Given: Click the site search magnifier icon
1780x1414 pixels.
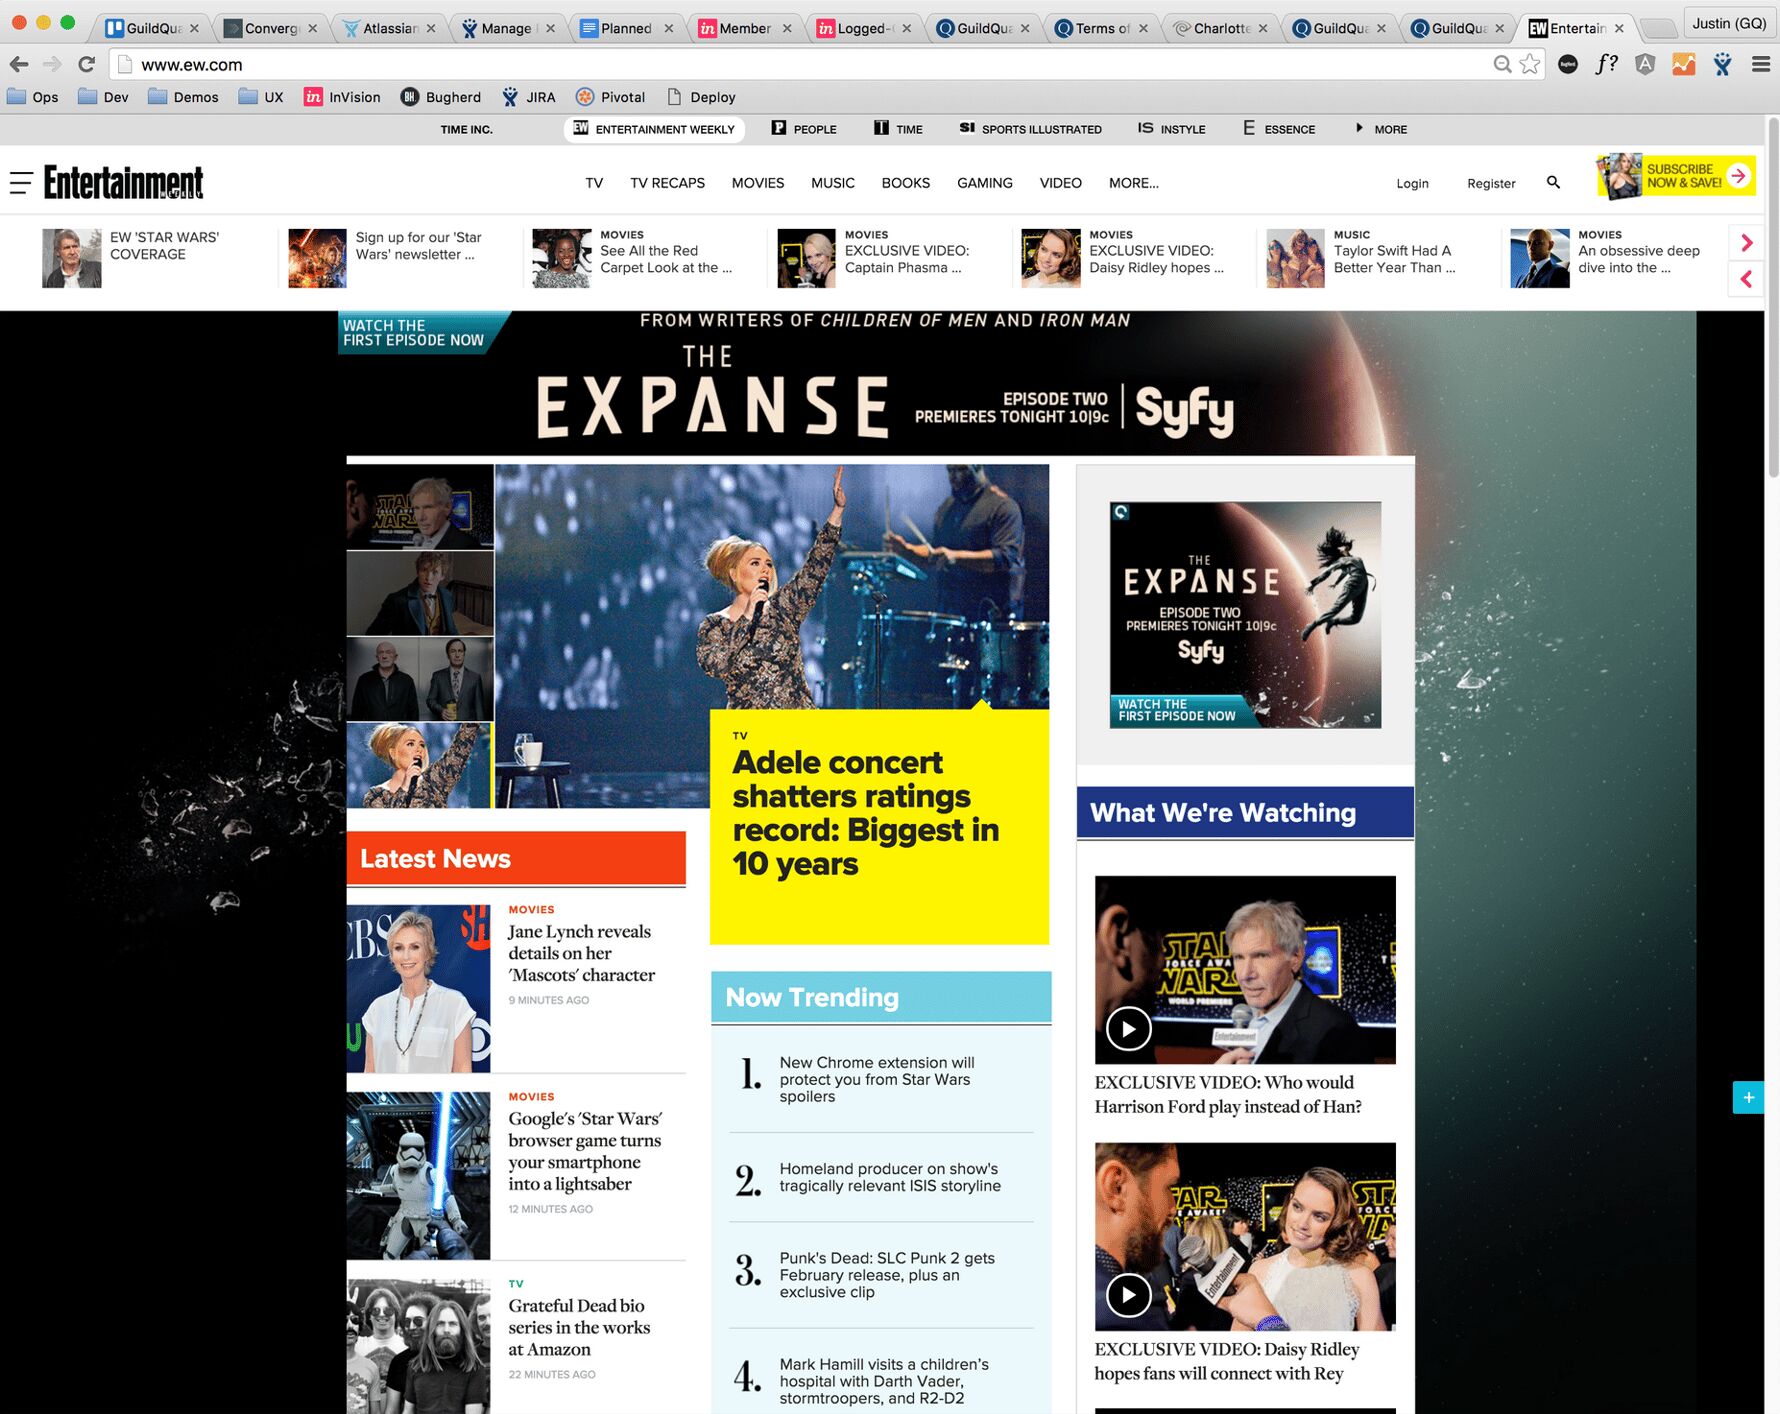Looking at the screenshot, I should click(x=1553, y=182).
